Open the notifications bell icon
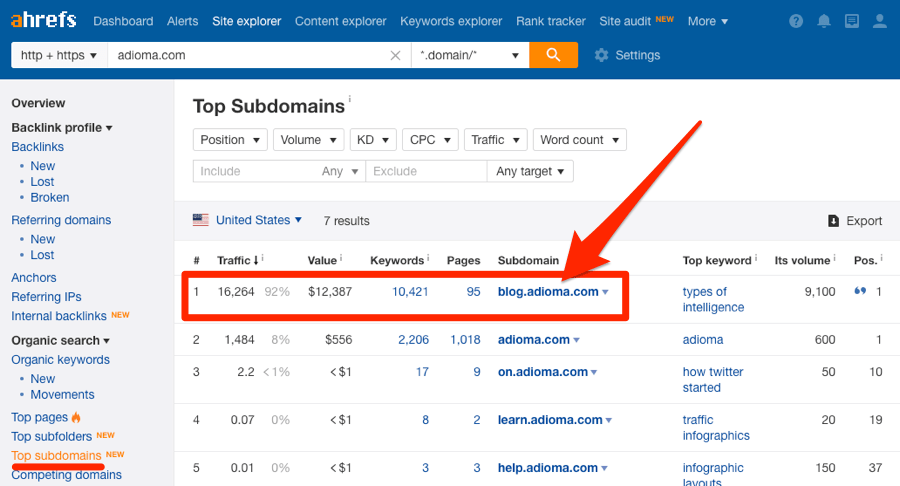This screenshot has width=900, height=486. click(x=824, y=21)
